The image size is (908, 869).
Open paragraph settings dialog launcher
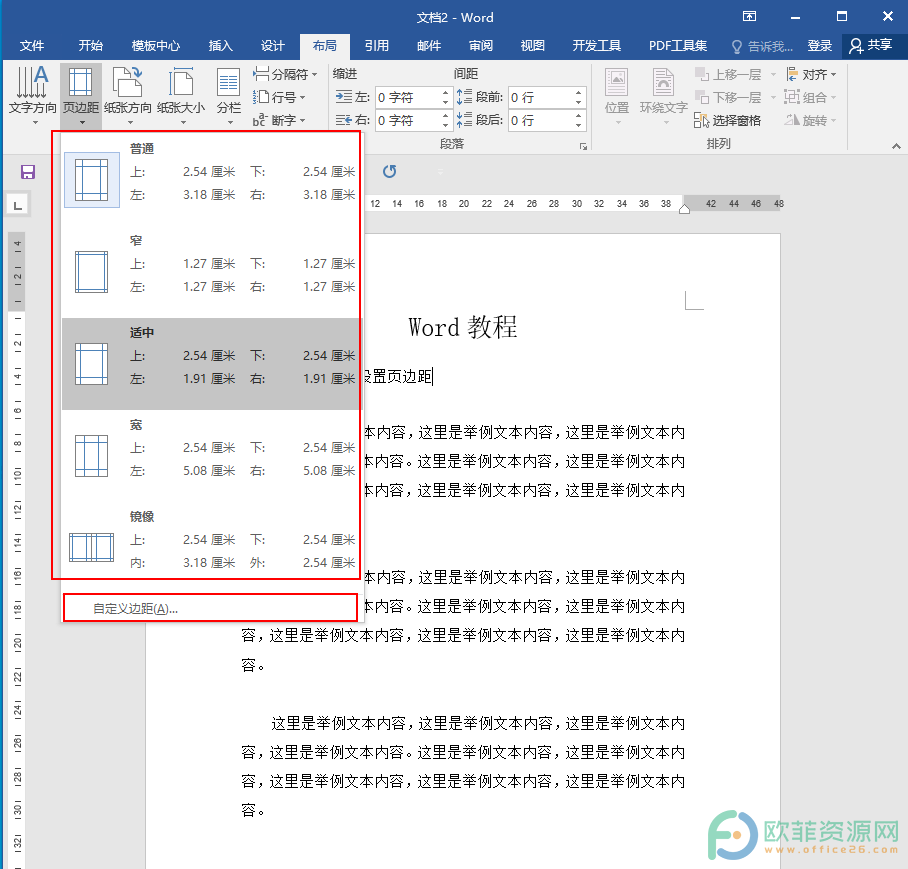(x=583, y=146)
